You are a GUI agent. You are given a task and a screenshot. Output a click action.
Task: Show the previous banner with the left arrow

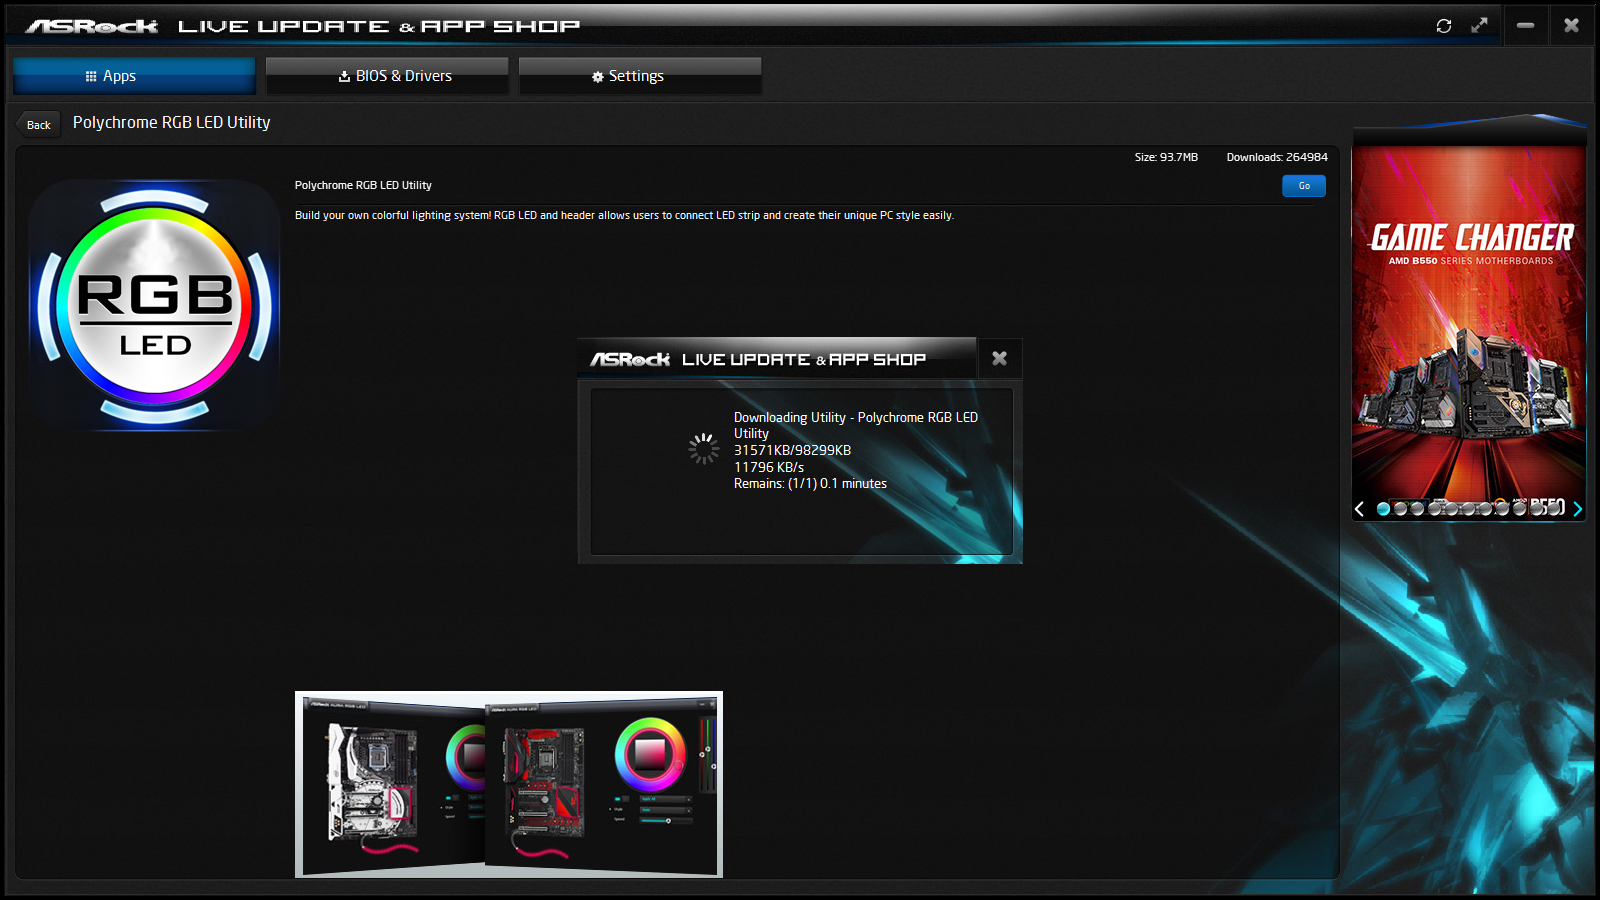pyautogui.click(x=1359, y=509)
